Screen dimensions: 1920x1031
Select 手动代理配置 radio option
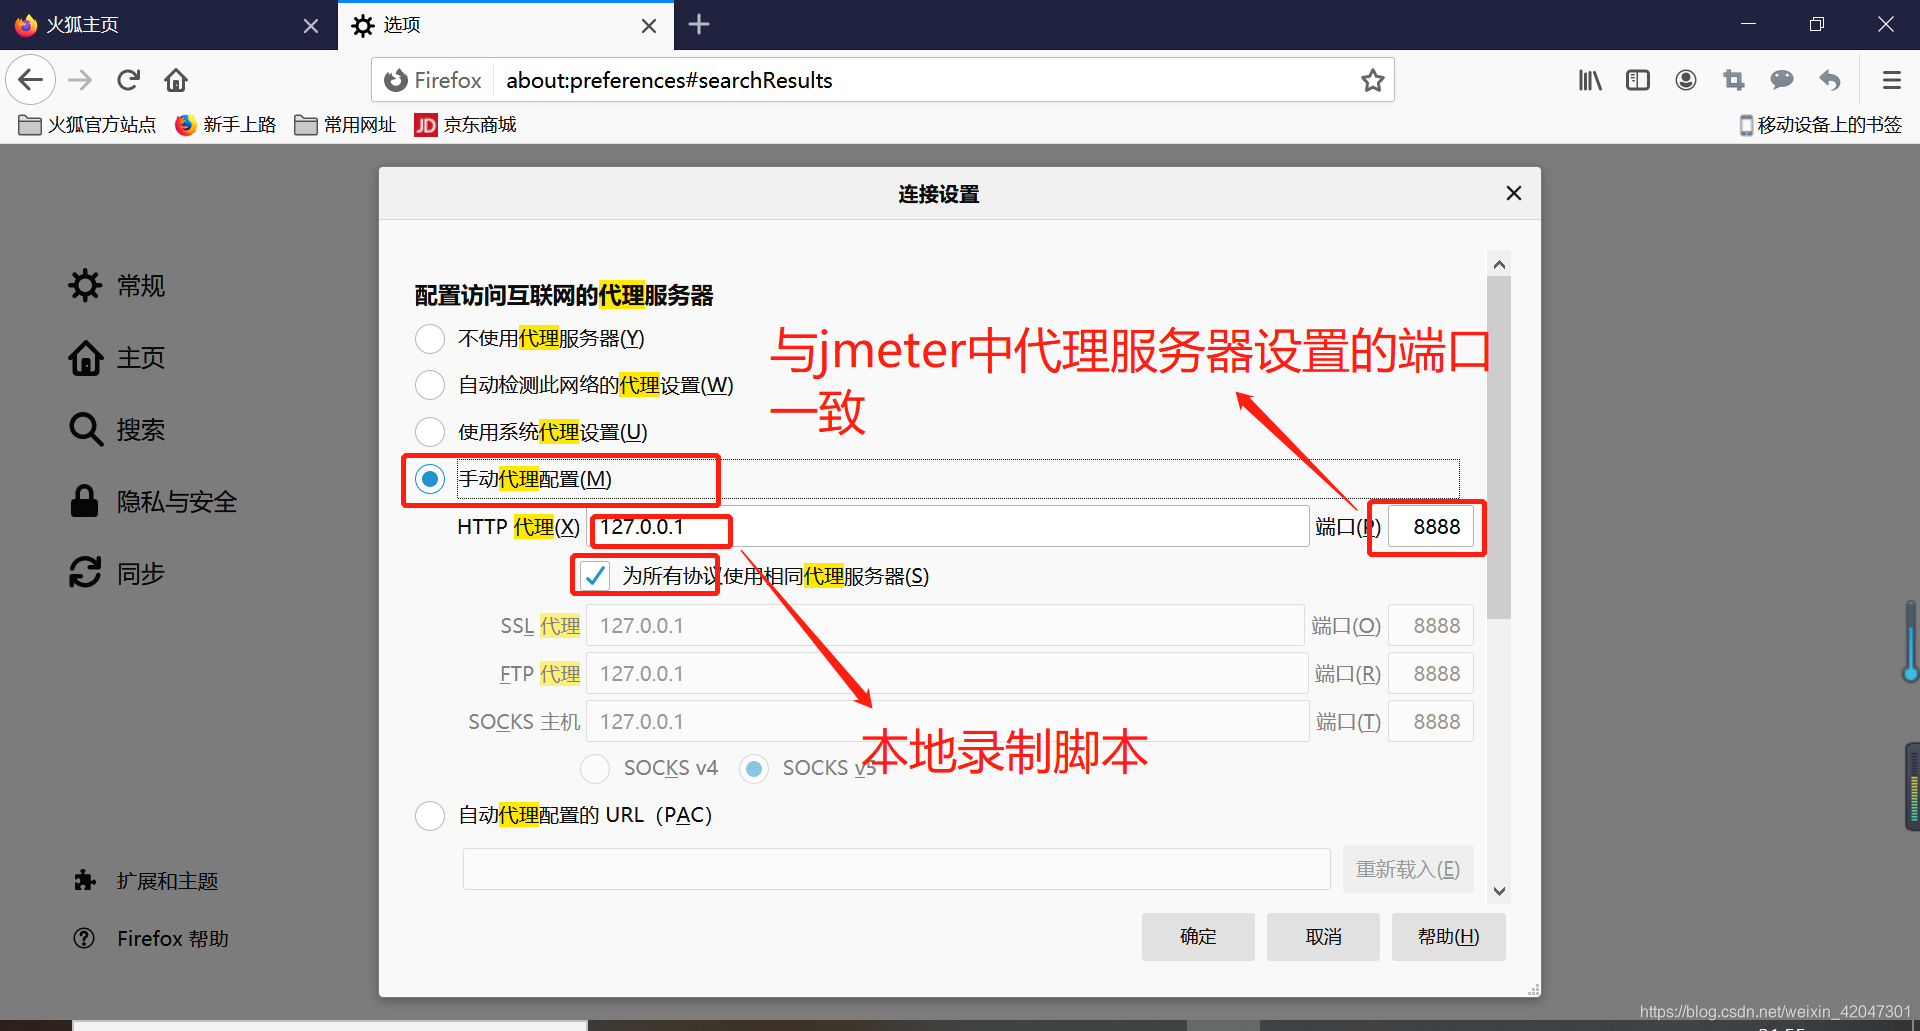click(430, 479)
